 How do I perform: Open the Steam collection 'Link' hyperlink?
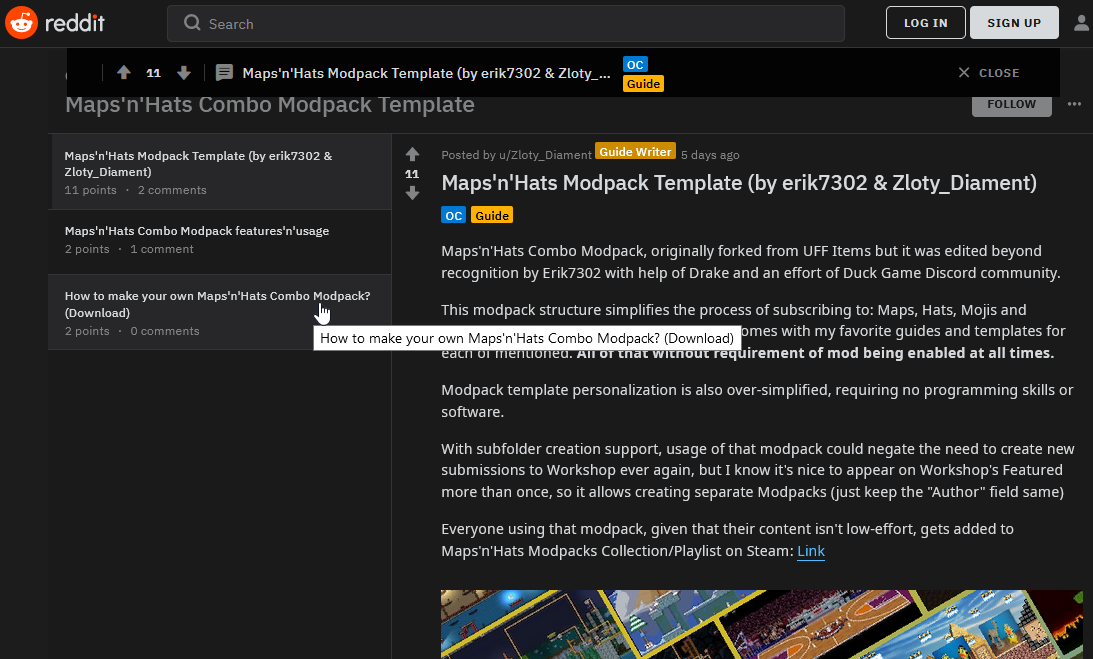click(811, 551)
